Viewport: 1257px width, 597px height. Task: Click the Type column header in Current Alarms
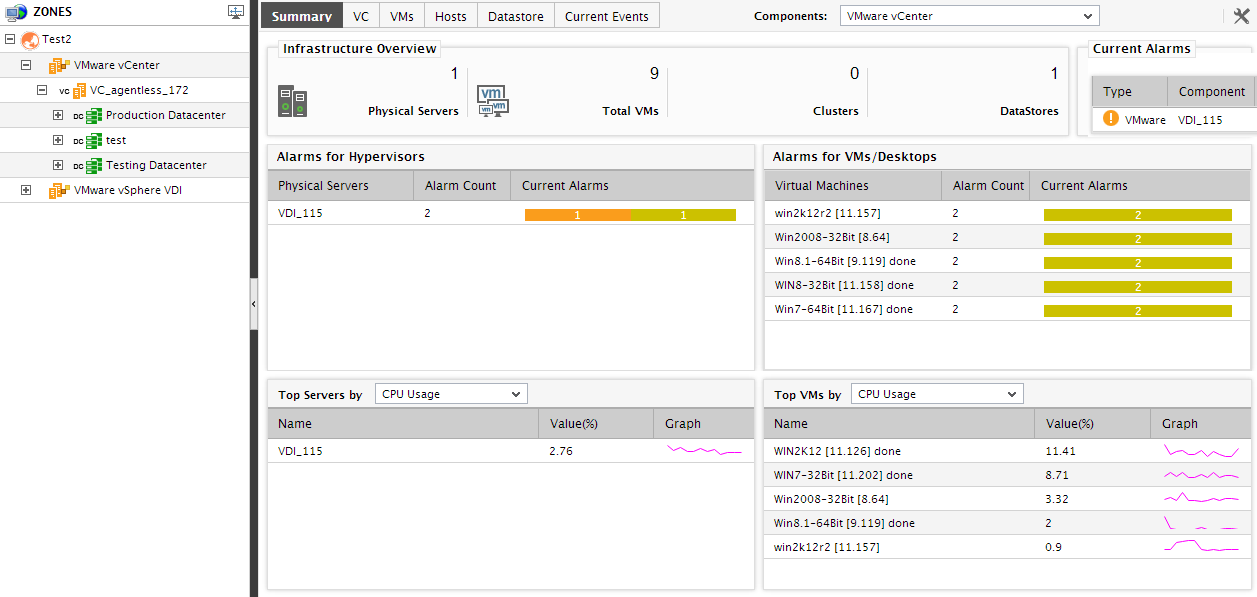[x=1129, y=91]
